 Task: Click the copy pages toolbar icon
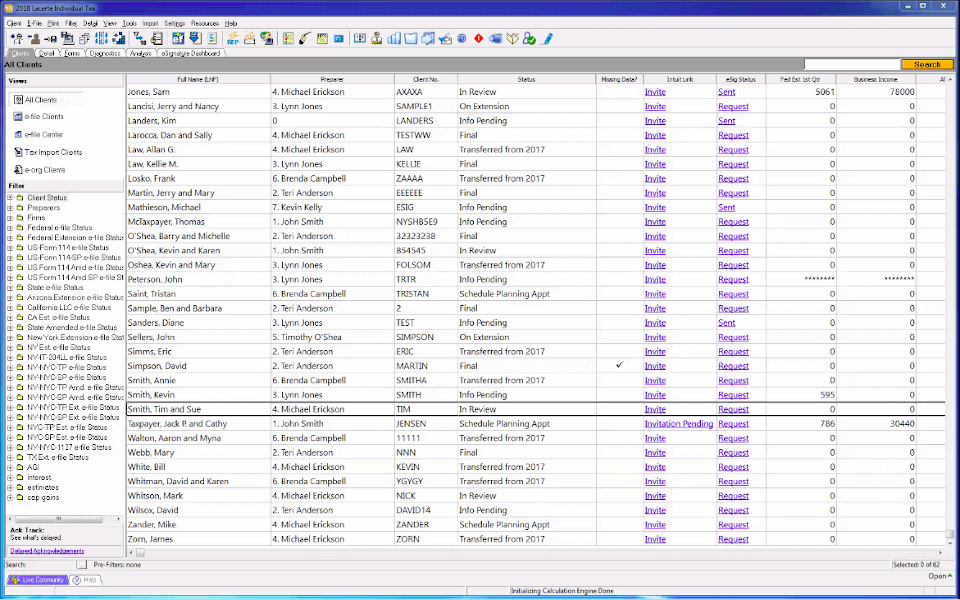[84, 39]
